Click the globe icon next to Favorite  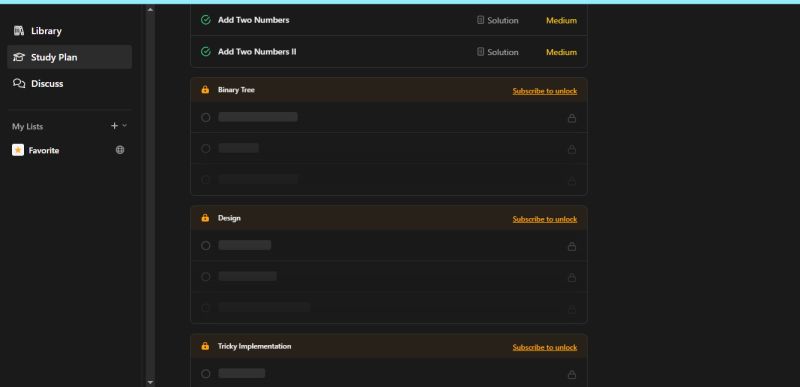[120, 150]
